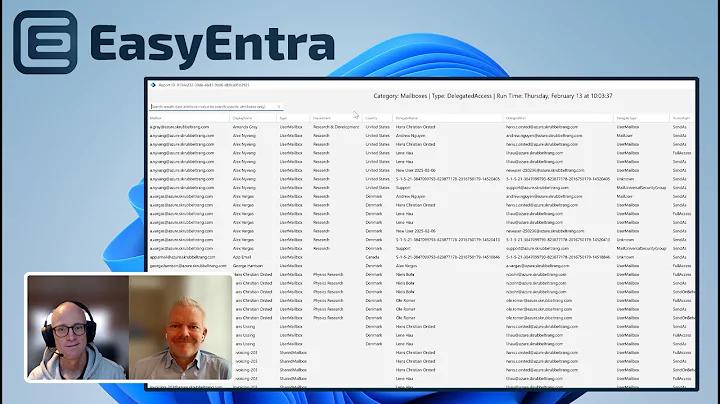Sort by the Country column header

point(371,118)
